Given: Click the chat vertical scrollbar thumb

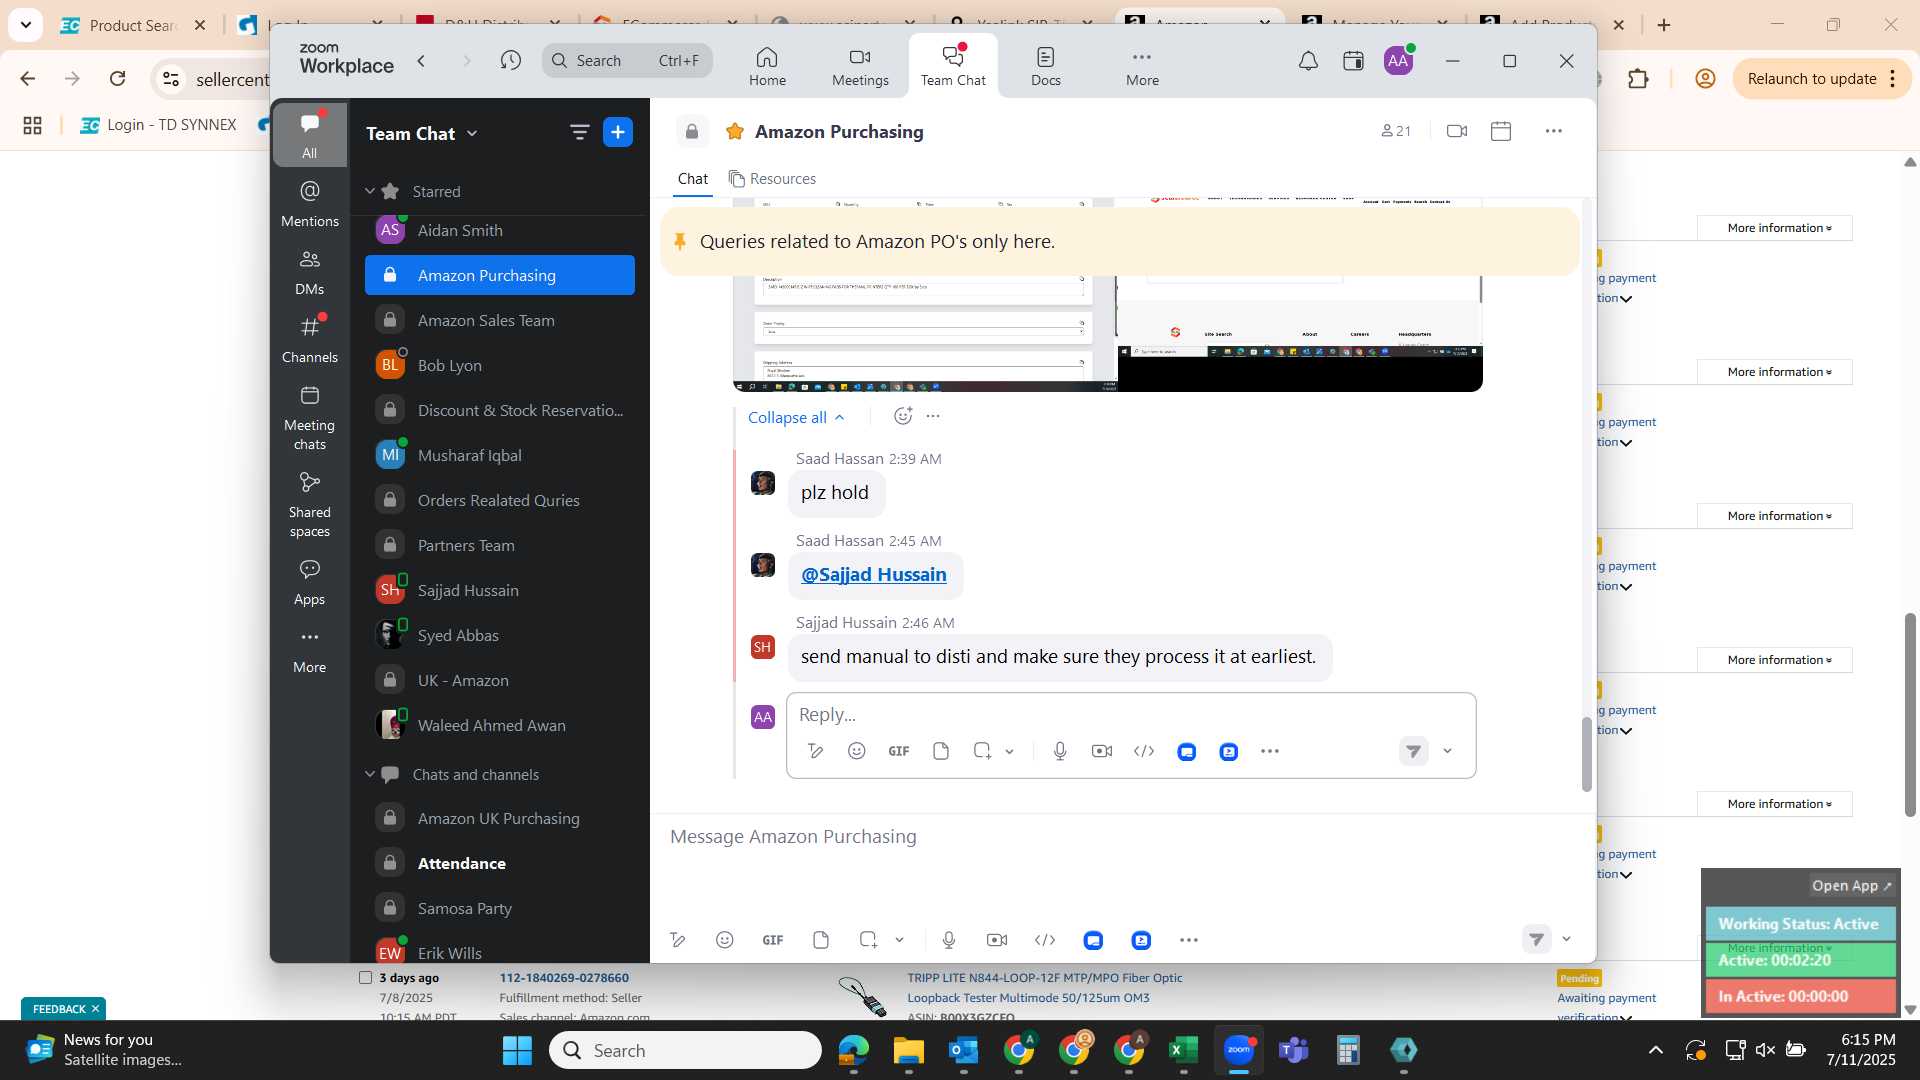Looking at the screenshot, I should (1586, 754).
